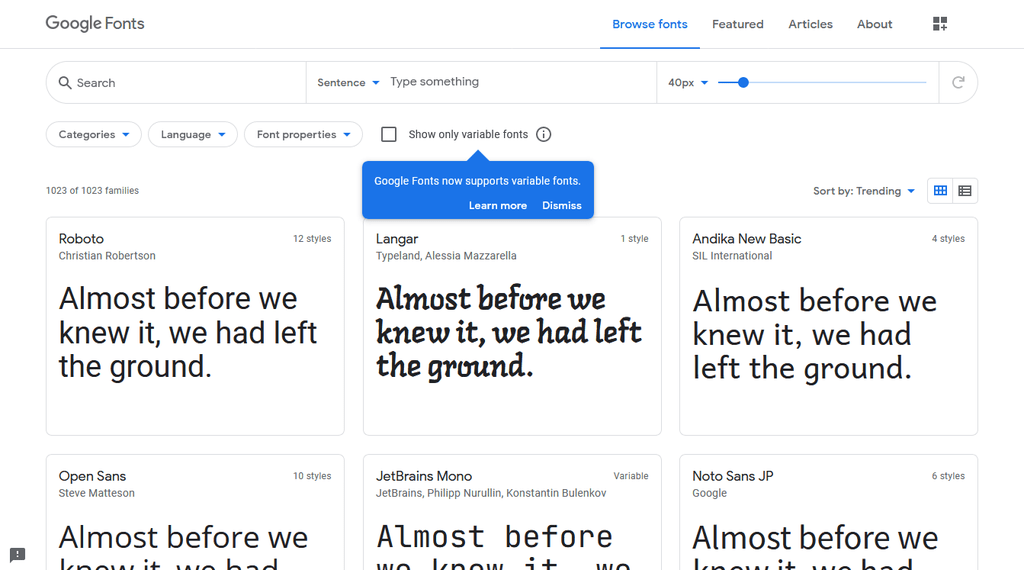Click the '1023 of 1023 families' count

pyautogui.click(x=92, y=191)
